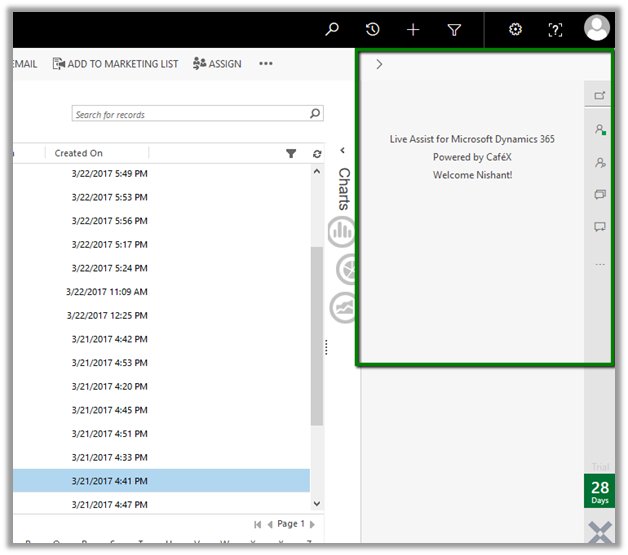This screenshot has width=628, height=555.
Task: Open advanced find funnel icon in top bar
Action: click(x=454, y=30)
